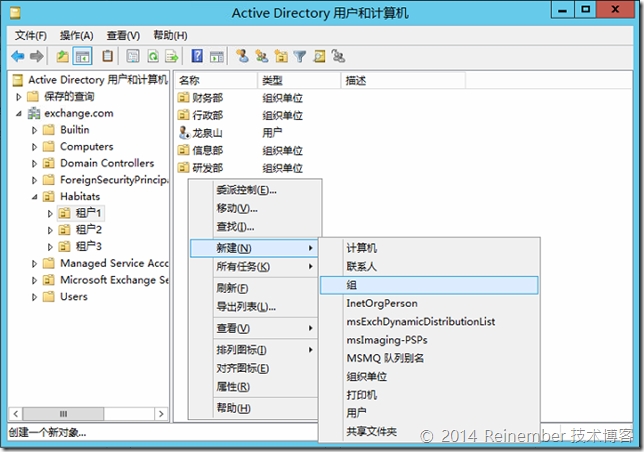Click the application icon in title bar
Image resolution: width=644 pixels, height=452 pixels.
click(15, 13)
